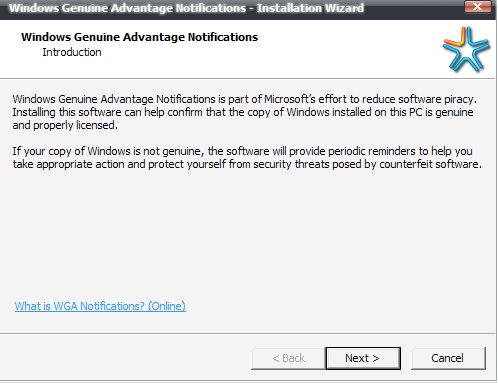Image resolution: width=498 pixels, height=383 pixels.
Task: Open the What is WGA Notifications? link
Action: click(x=100, y=306)
